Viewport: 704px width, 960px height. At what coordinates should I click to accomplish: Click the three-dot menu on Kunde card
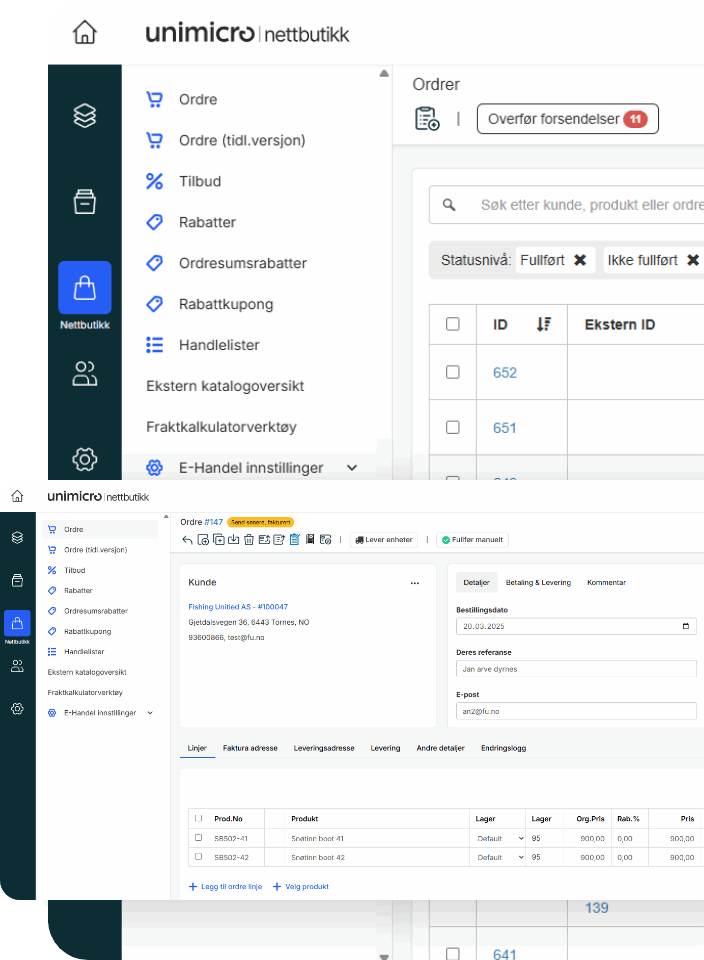(415, 582)
